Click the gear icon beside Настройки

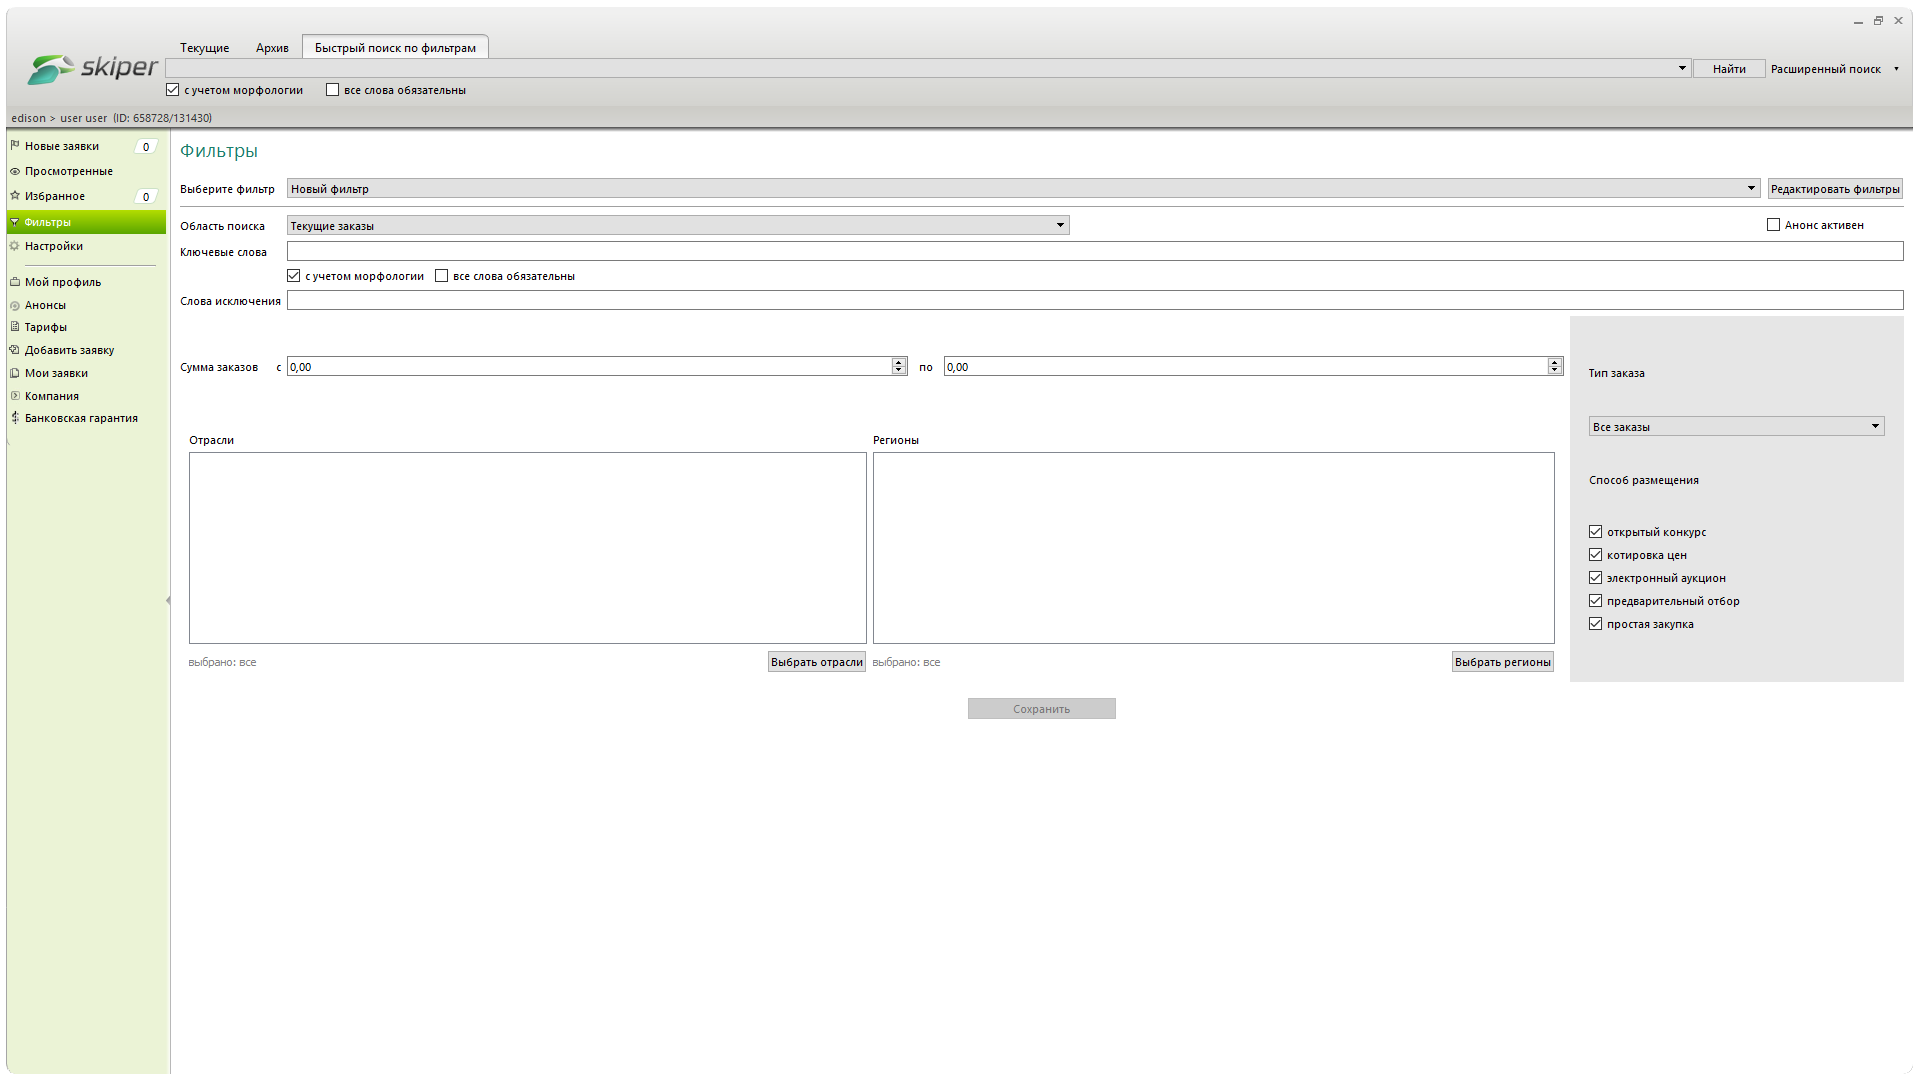tap(15, 246)
